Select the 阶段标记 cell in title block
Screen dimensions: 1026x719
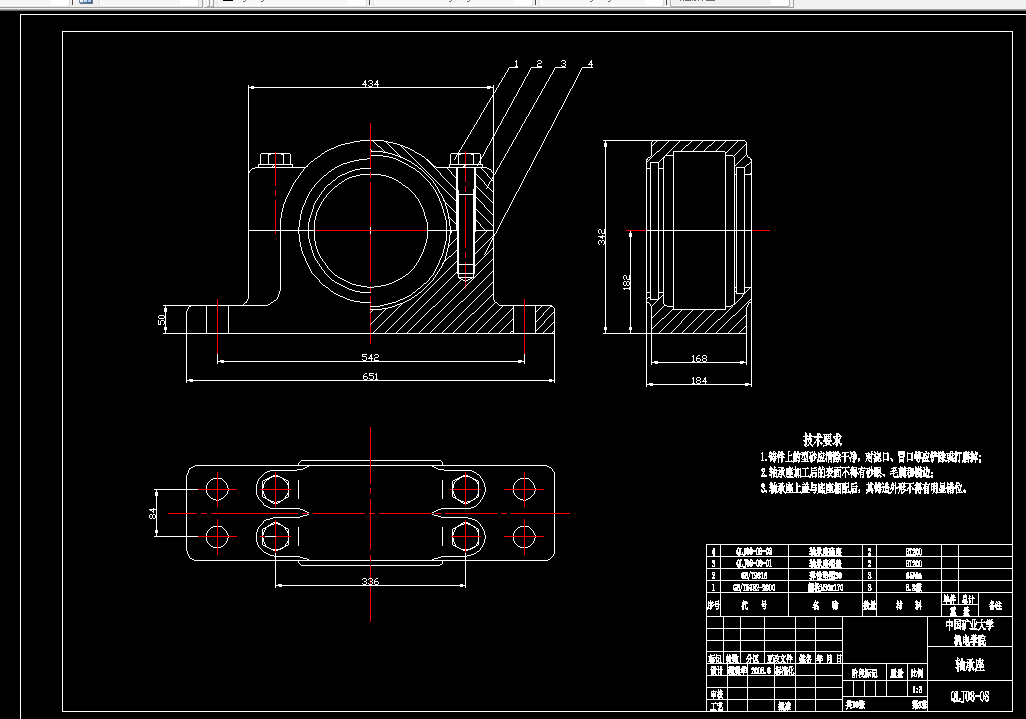(x=864, y=673)
